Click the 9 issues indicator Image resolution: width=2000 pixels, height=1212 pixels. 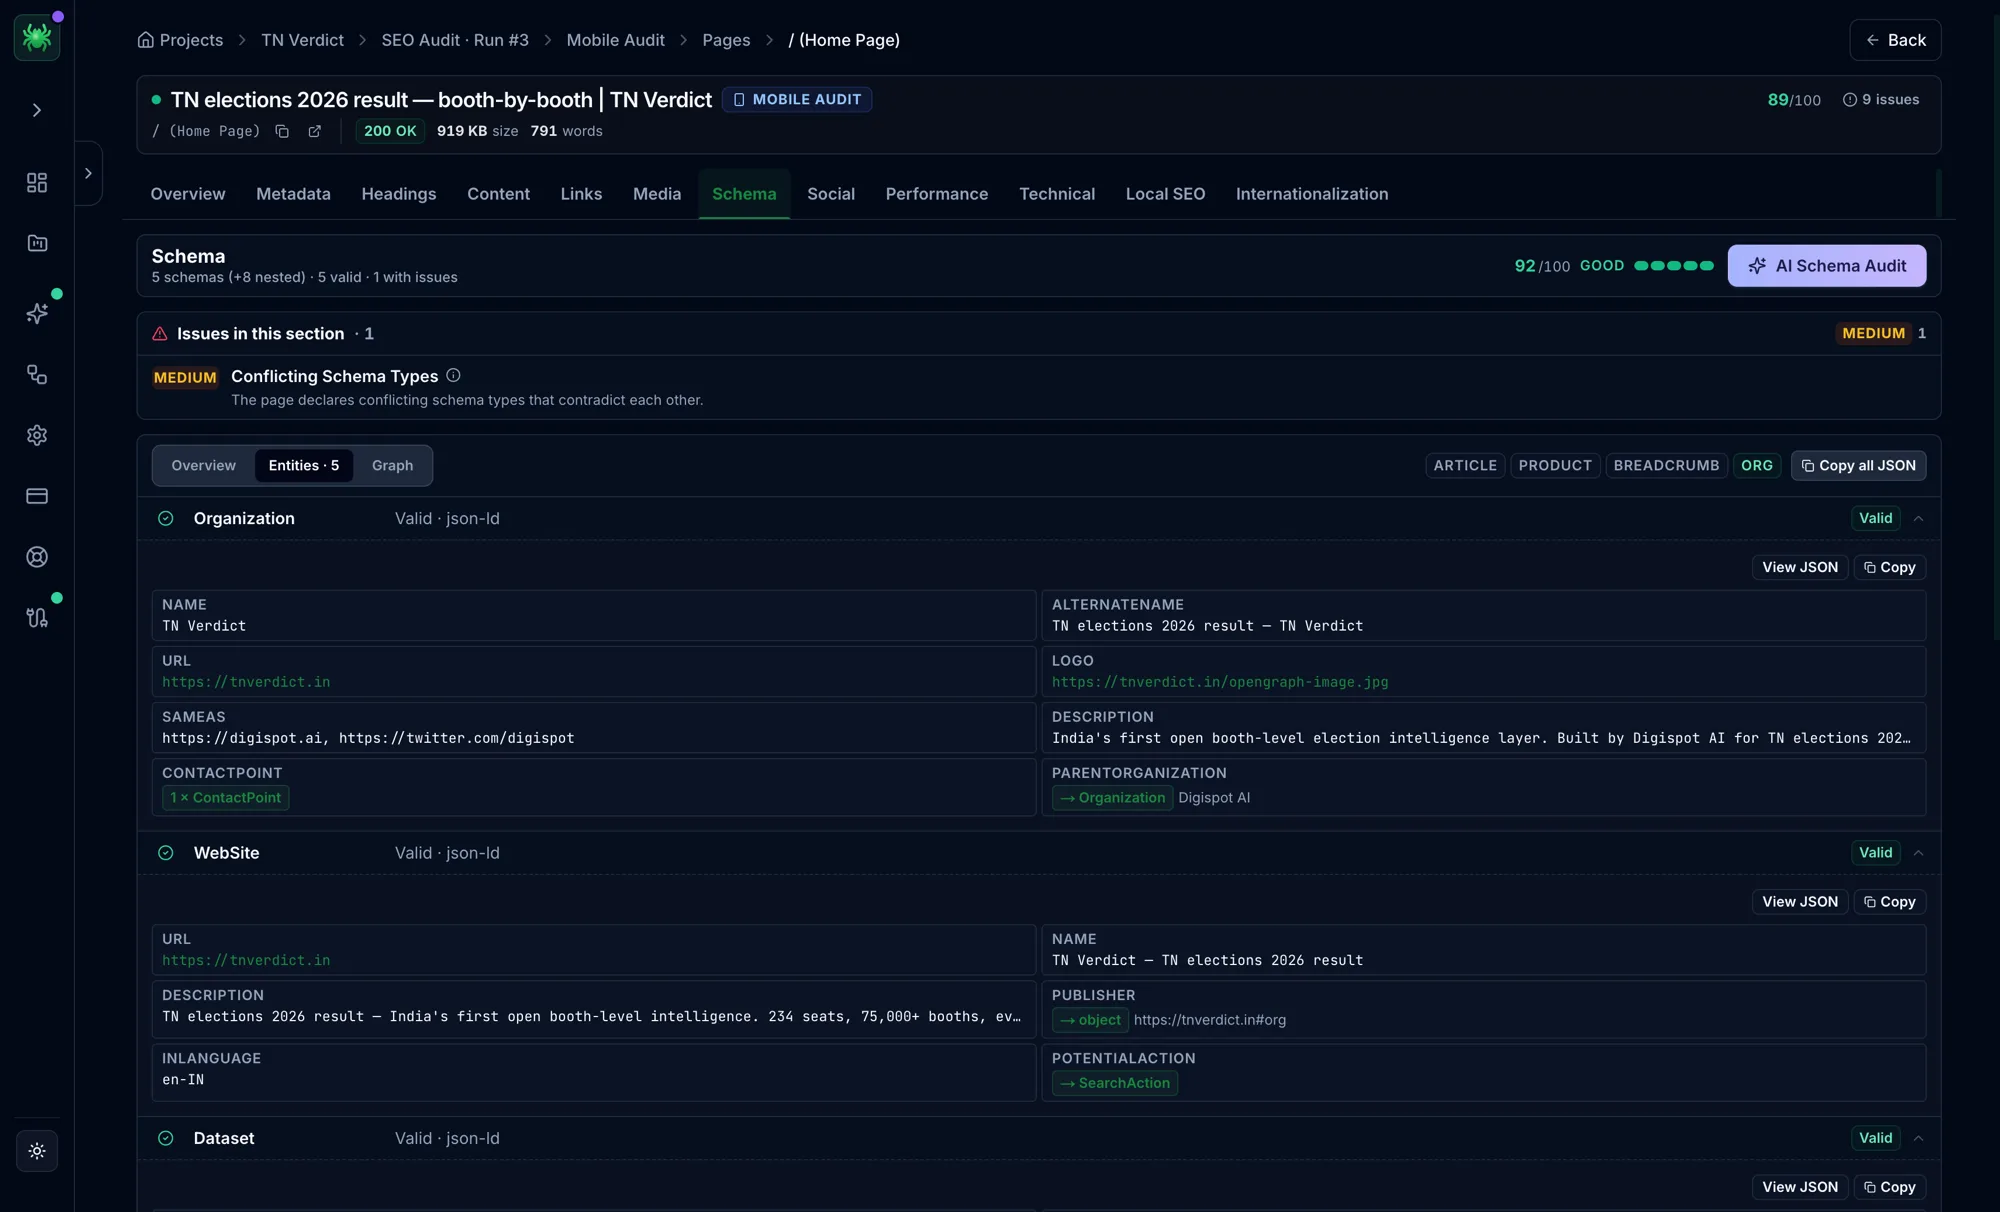point(1881,100)
